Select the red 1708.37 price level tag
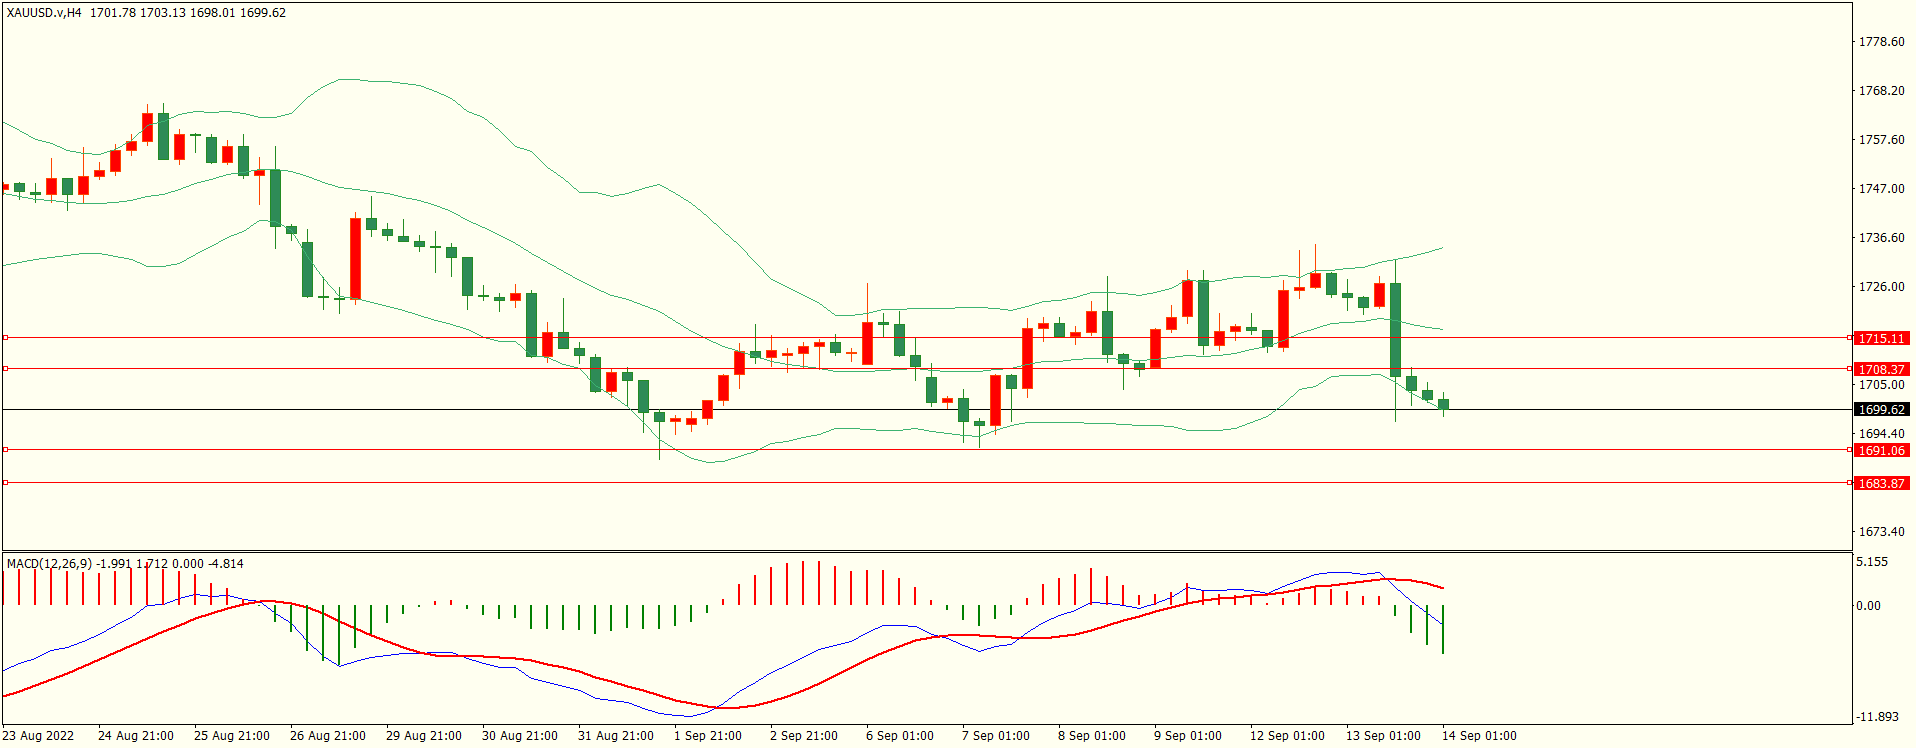Screen dimensions: 1916x748 click(x=1881, y=369)
